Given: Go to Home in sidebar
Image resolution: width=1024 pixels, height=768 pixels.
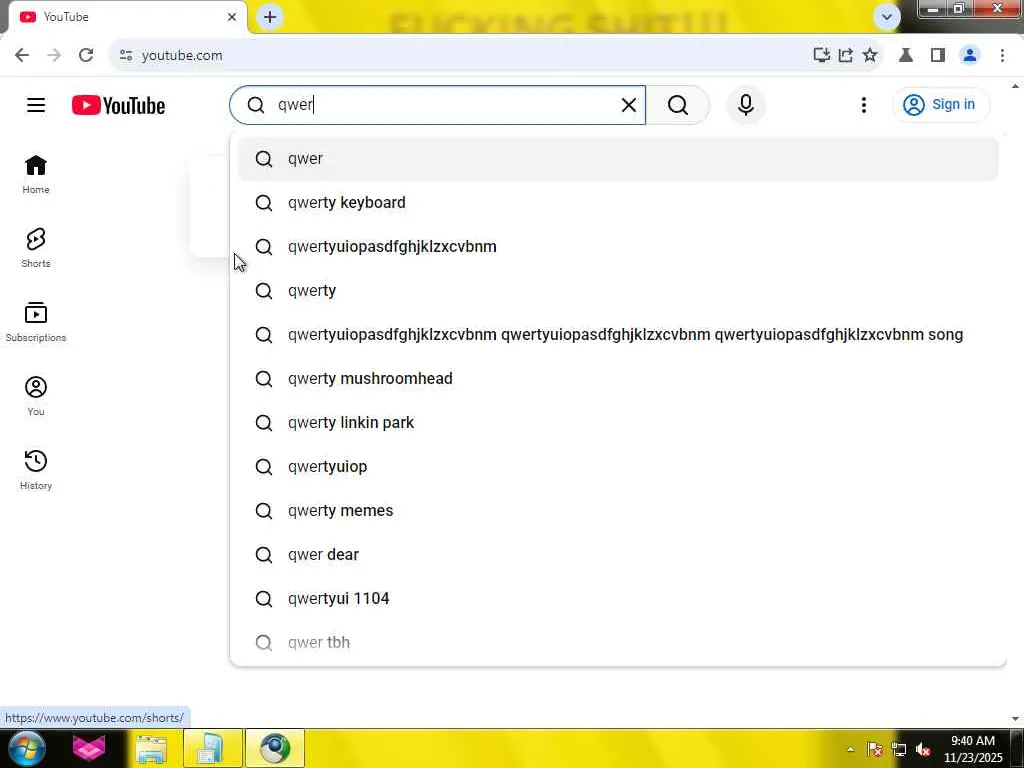Looking at the screenshot, I should [x=36, y=174].
